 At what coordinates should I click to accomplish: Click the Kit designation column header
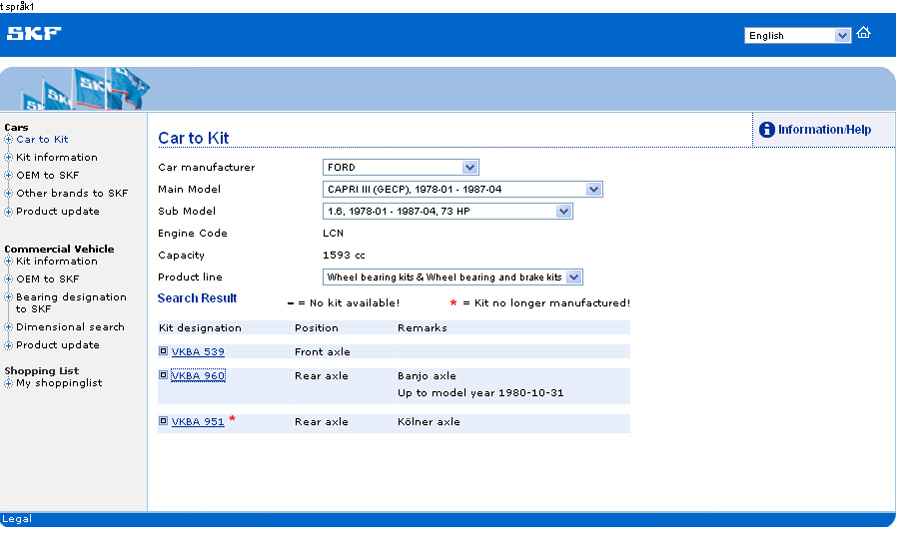(x=200, y=328)
